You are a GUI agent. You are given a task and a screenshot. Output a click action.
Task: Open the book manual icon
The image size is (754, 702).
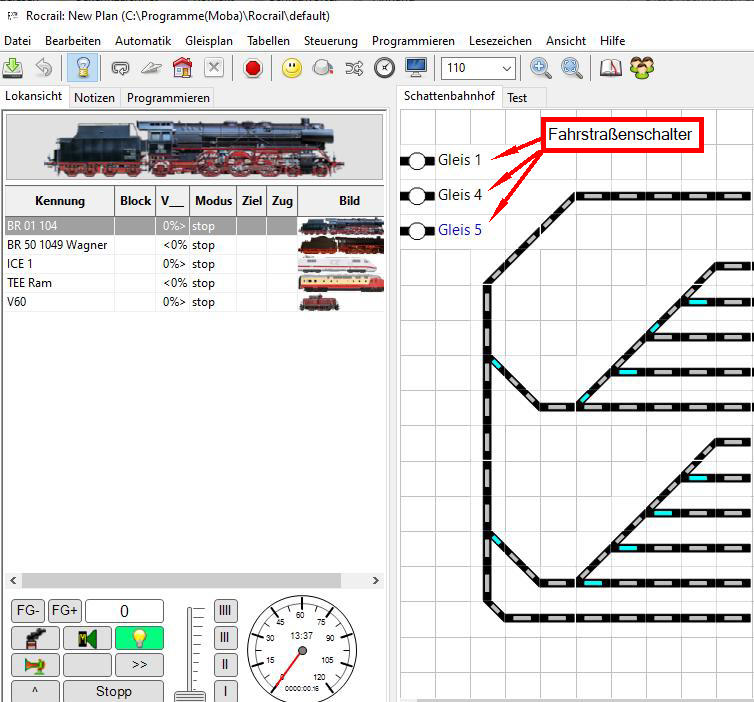click(x=610, y=68)
